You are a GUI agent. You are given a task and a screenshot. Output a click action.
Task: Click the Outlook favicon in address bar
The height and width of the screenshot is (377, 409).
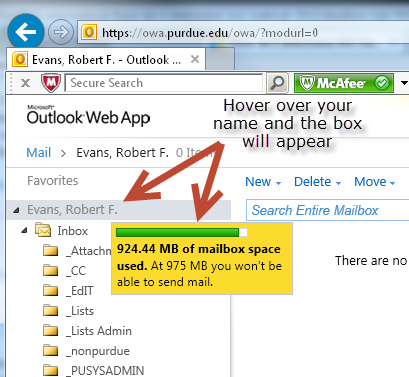tap(89, 33)
